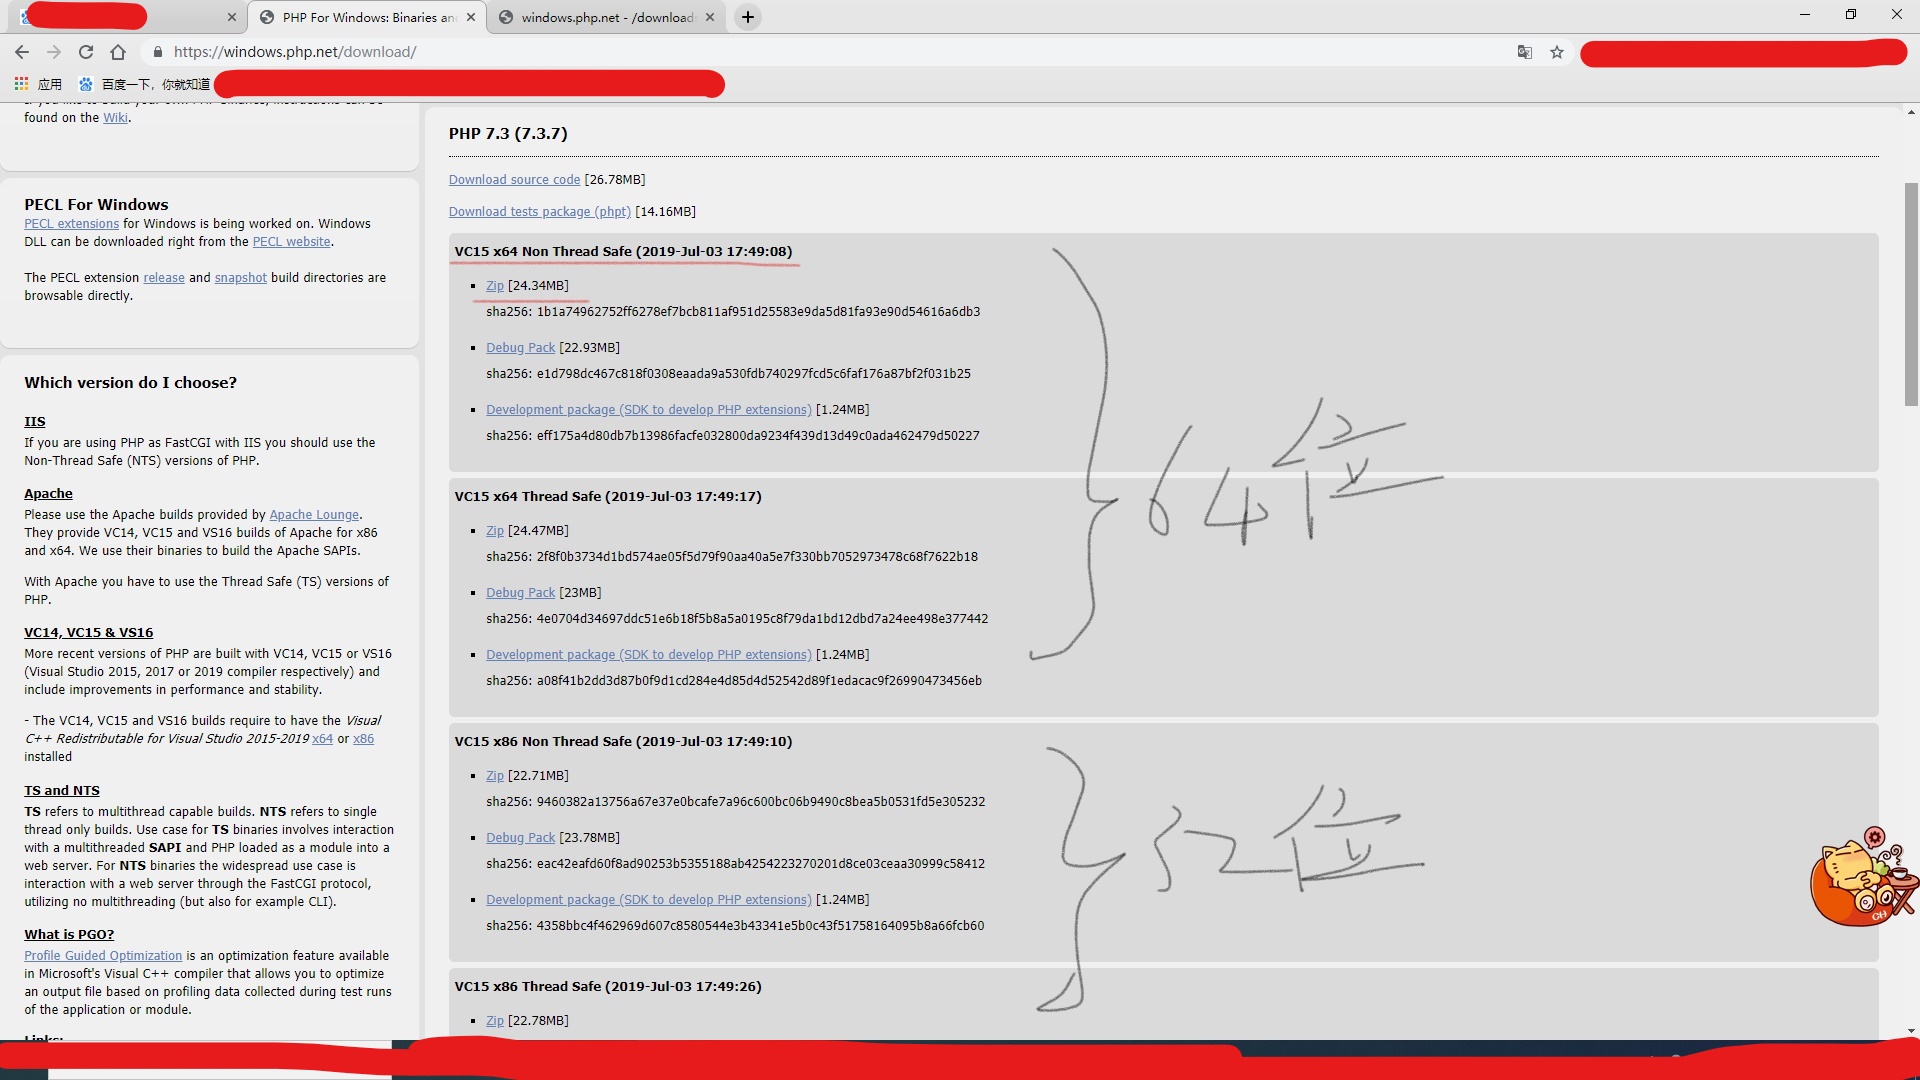Click the translate page icon
The image size is (1920, 1080).
(x=1524, y=52)
